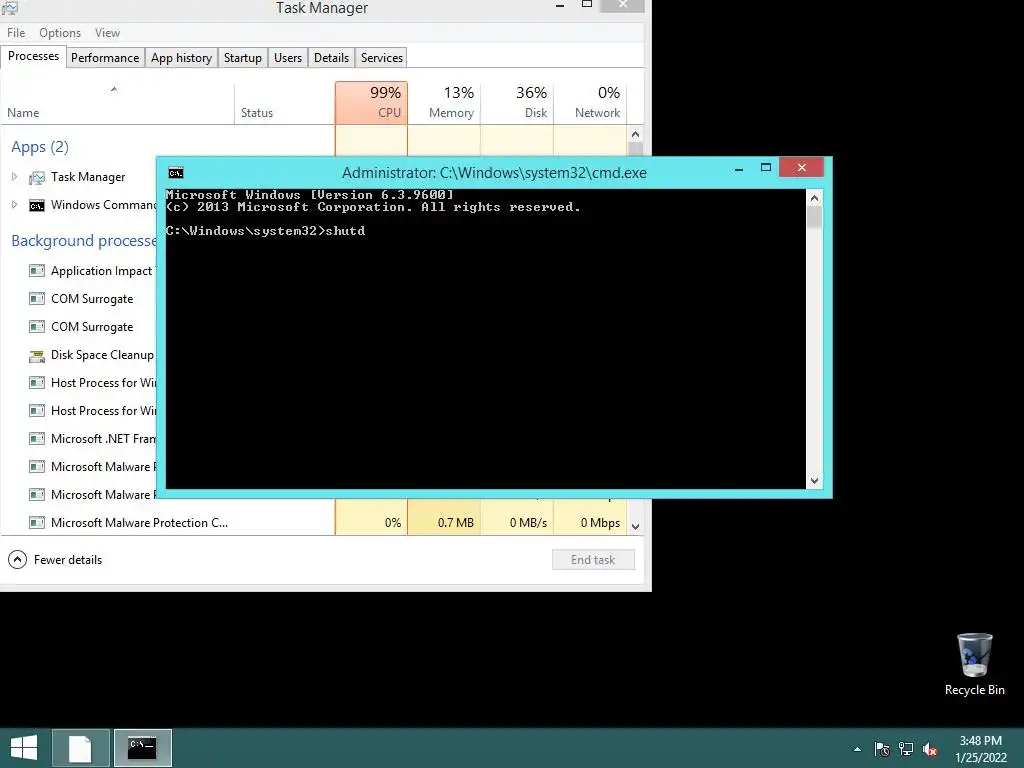The height and width of the screenshot is (768, 1024).
Task: Open the View menu
Action: click(107, 33)
